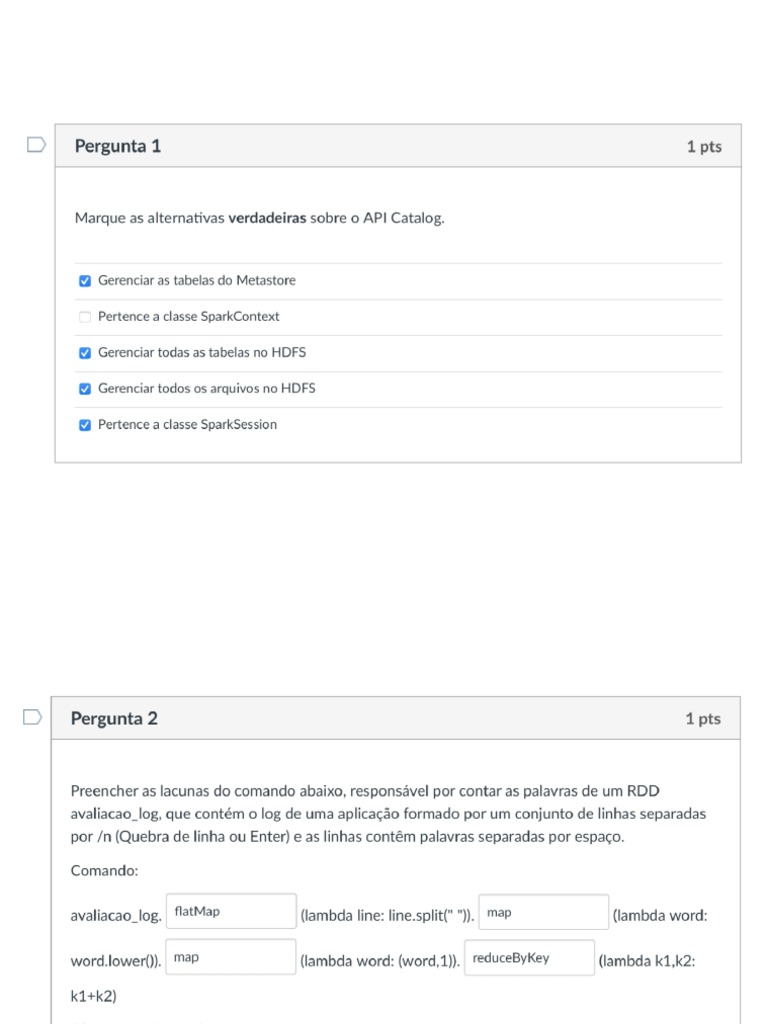This screenshot has height=1024, width=768.
Task: Check the 'Pertence a classe SparkContext' checkbox
Action: click(85, 317)
